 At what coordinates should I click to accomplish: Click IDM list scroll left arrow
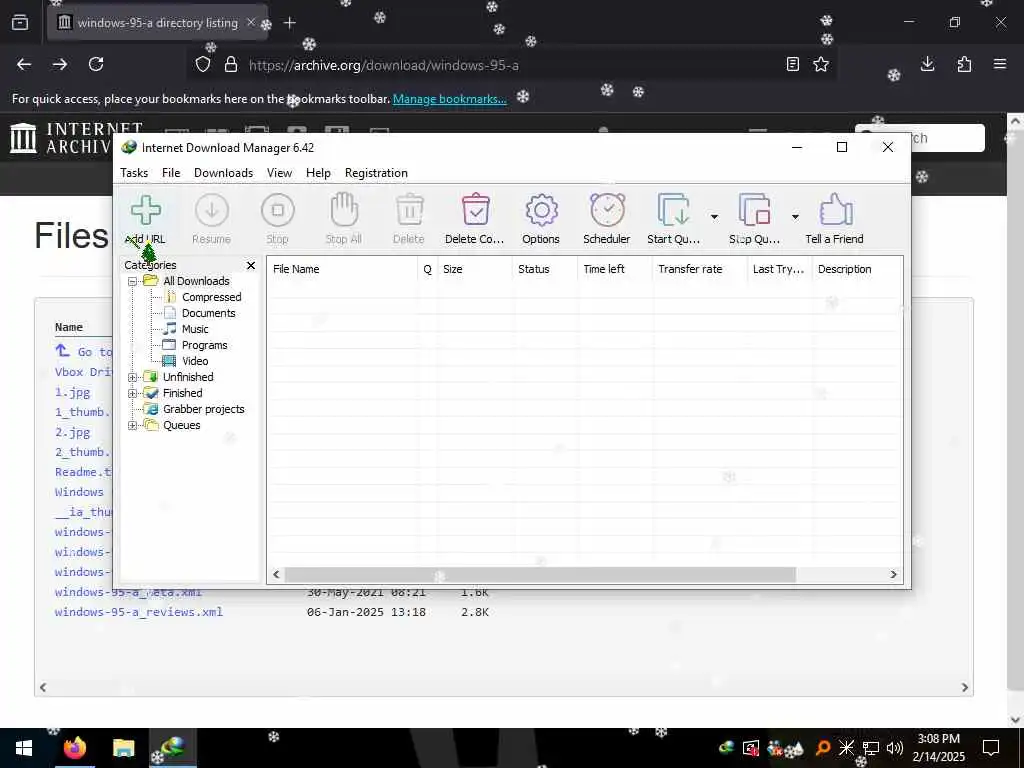tap(276, 575)
